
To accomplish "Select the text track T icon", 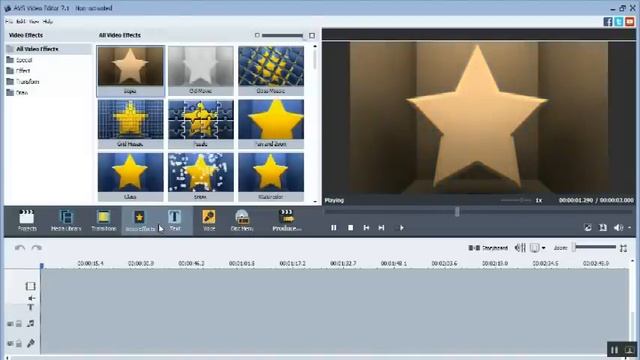I will point(31,307).
